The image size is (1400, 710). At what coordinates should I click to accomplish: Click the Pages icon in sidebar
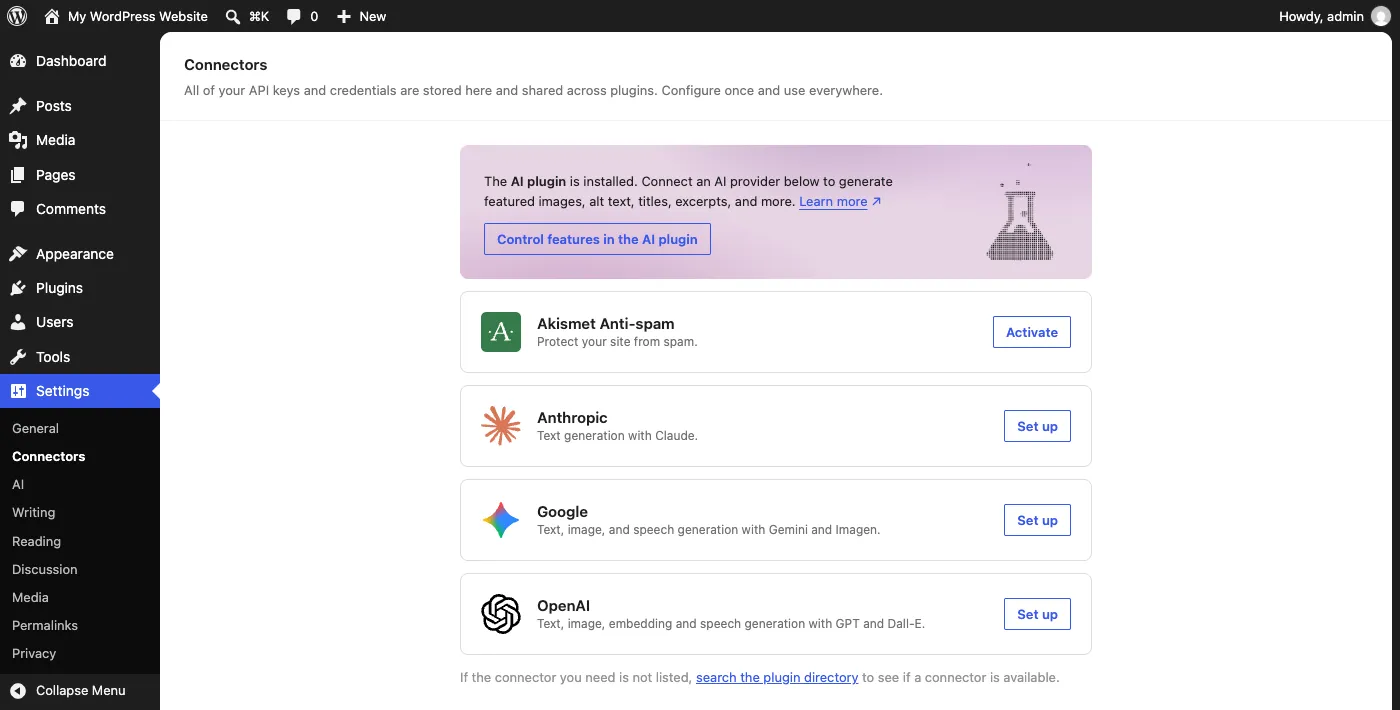(18, 175)
